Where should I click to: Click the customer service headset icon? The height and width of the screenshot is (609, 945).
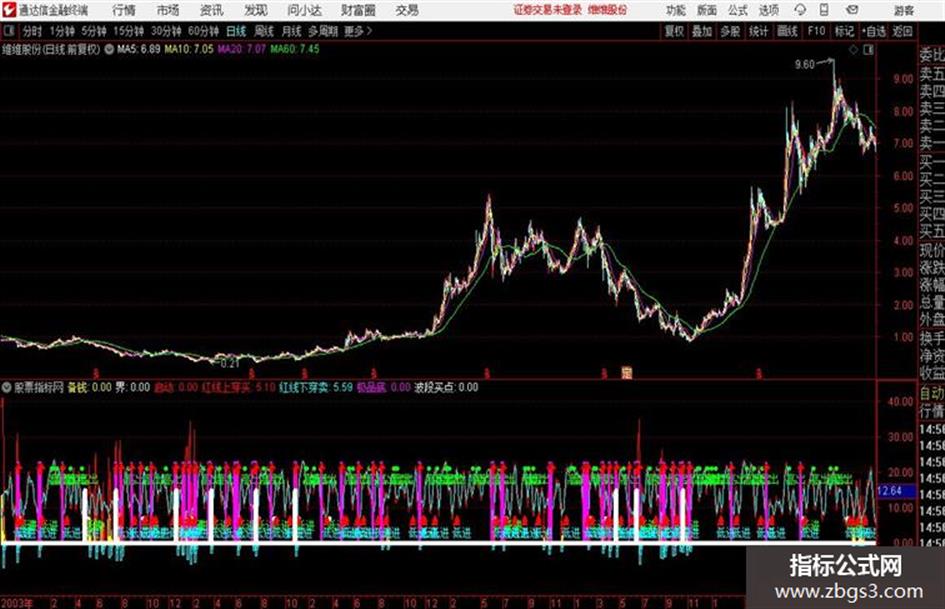800,10
